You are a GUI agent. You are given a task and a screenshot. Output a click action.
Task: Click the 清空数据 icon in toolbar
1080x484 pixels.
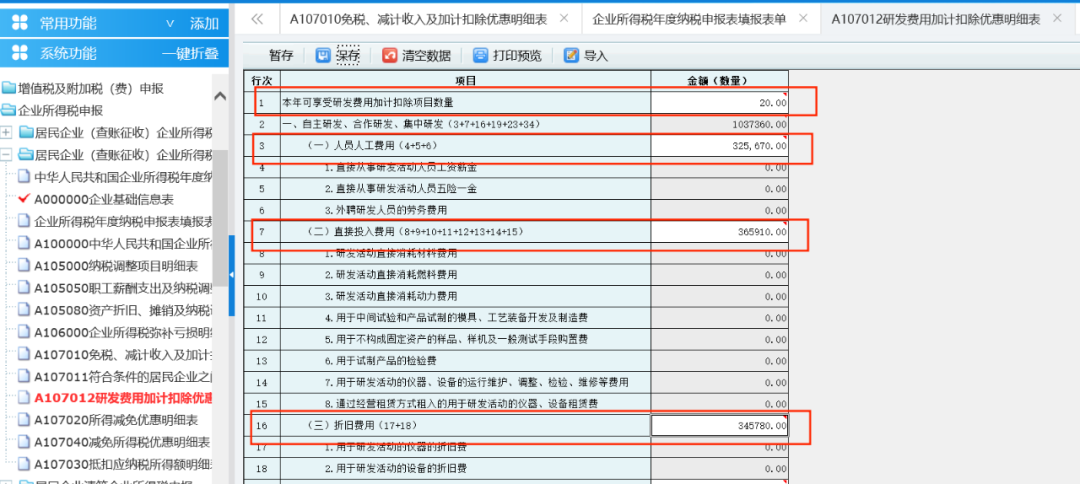[x=389, y=56]
